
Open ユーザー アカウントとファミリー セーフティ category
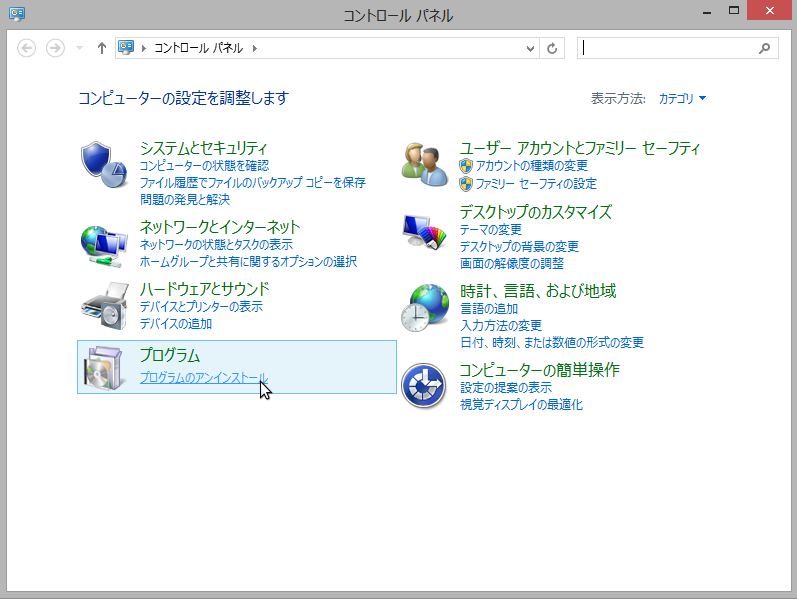coord(580,148)
